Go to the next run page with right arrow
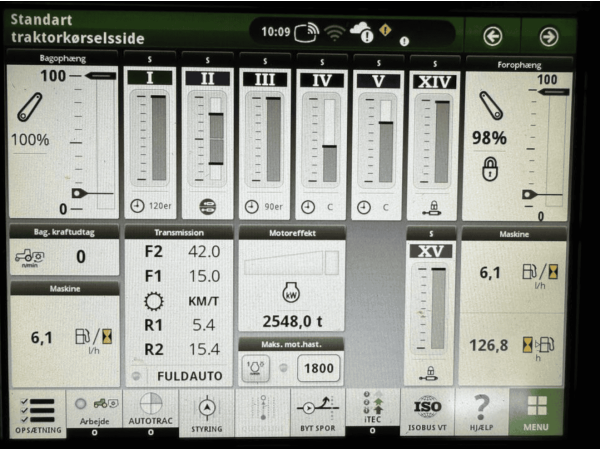The width and height of the screenshot is (600, 450). tap(549, 37)
